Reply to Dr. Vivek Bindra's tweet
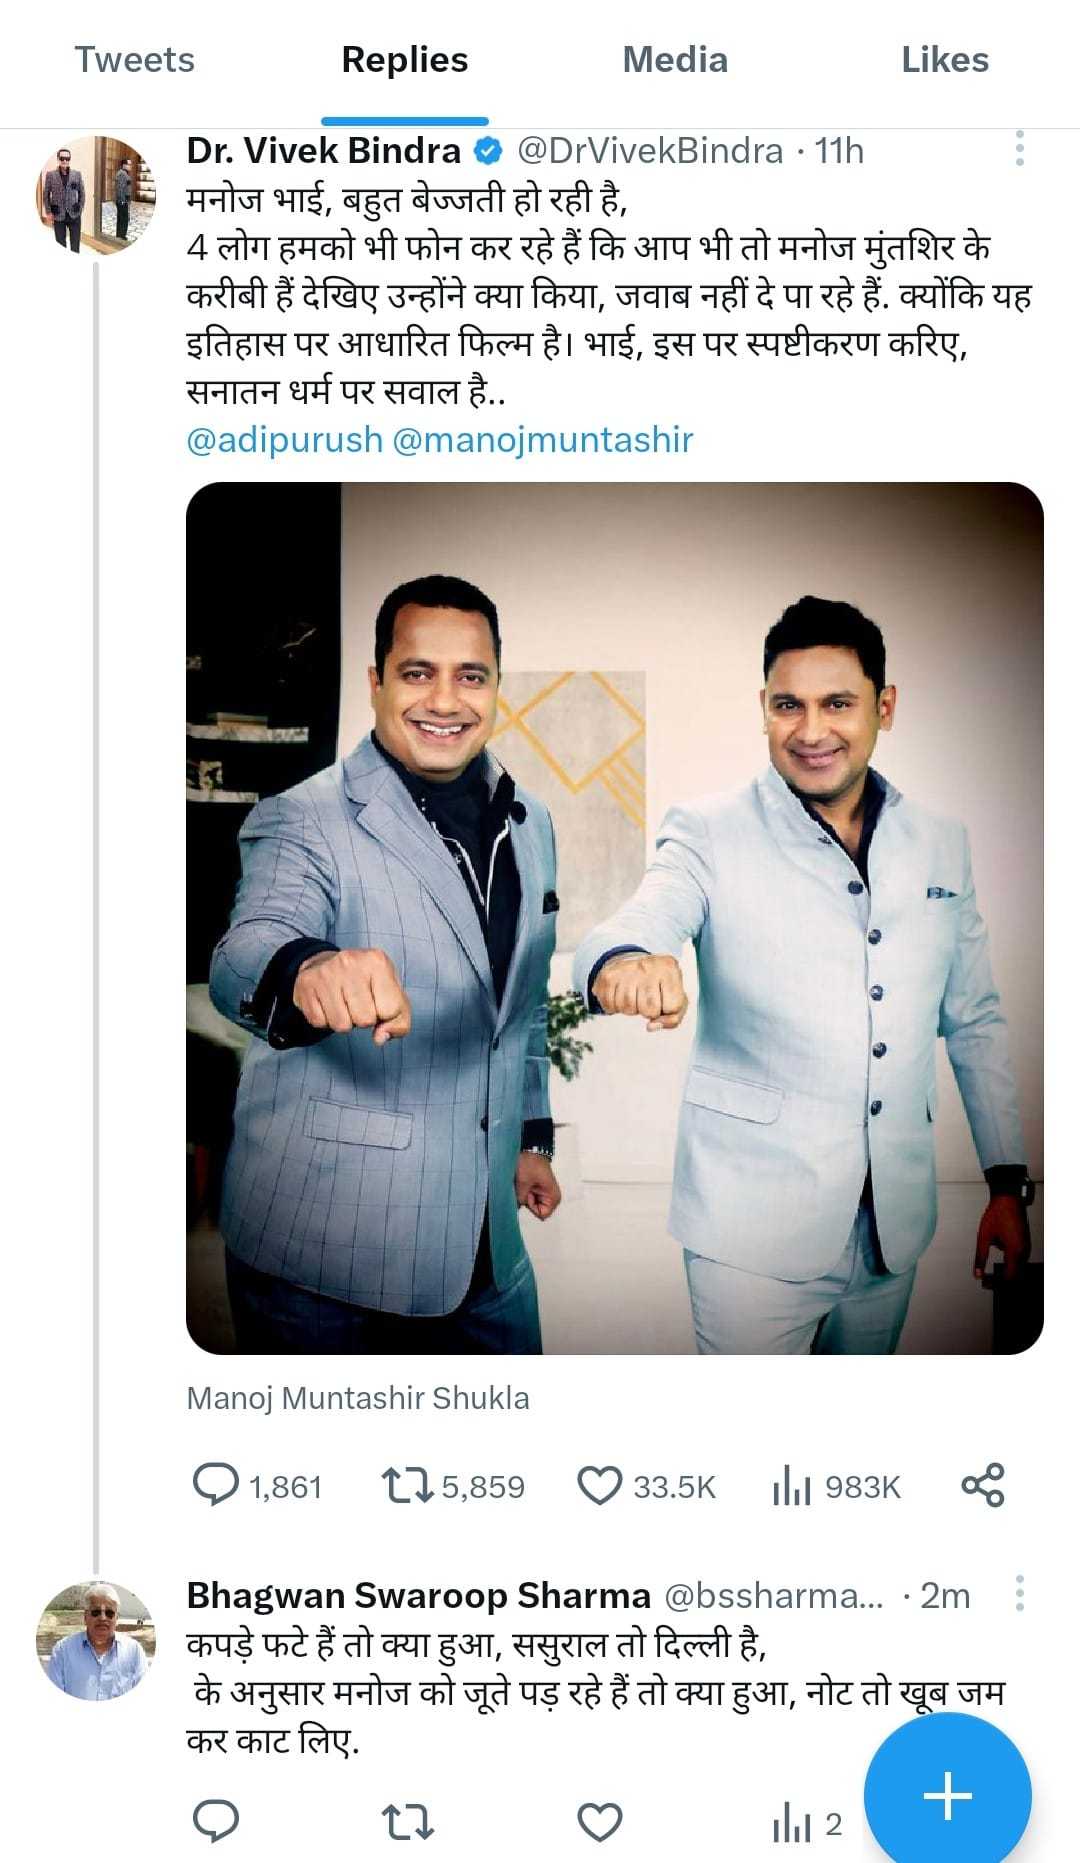 pyautogui.click(x=216, y=1486)
